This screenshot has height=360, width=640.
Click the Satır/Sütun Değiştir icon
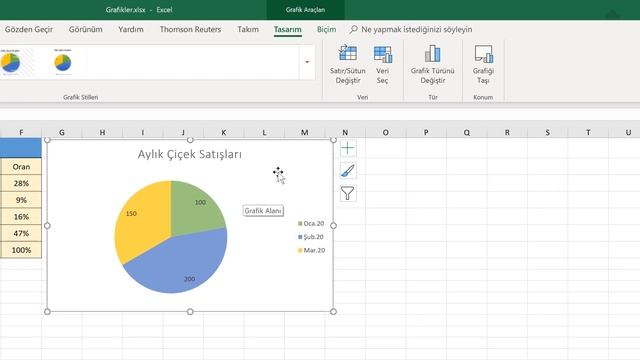click(348, 53)
